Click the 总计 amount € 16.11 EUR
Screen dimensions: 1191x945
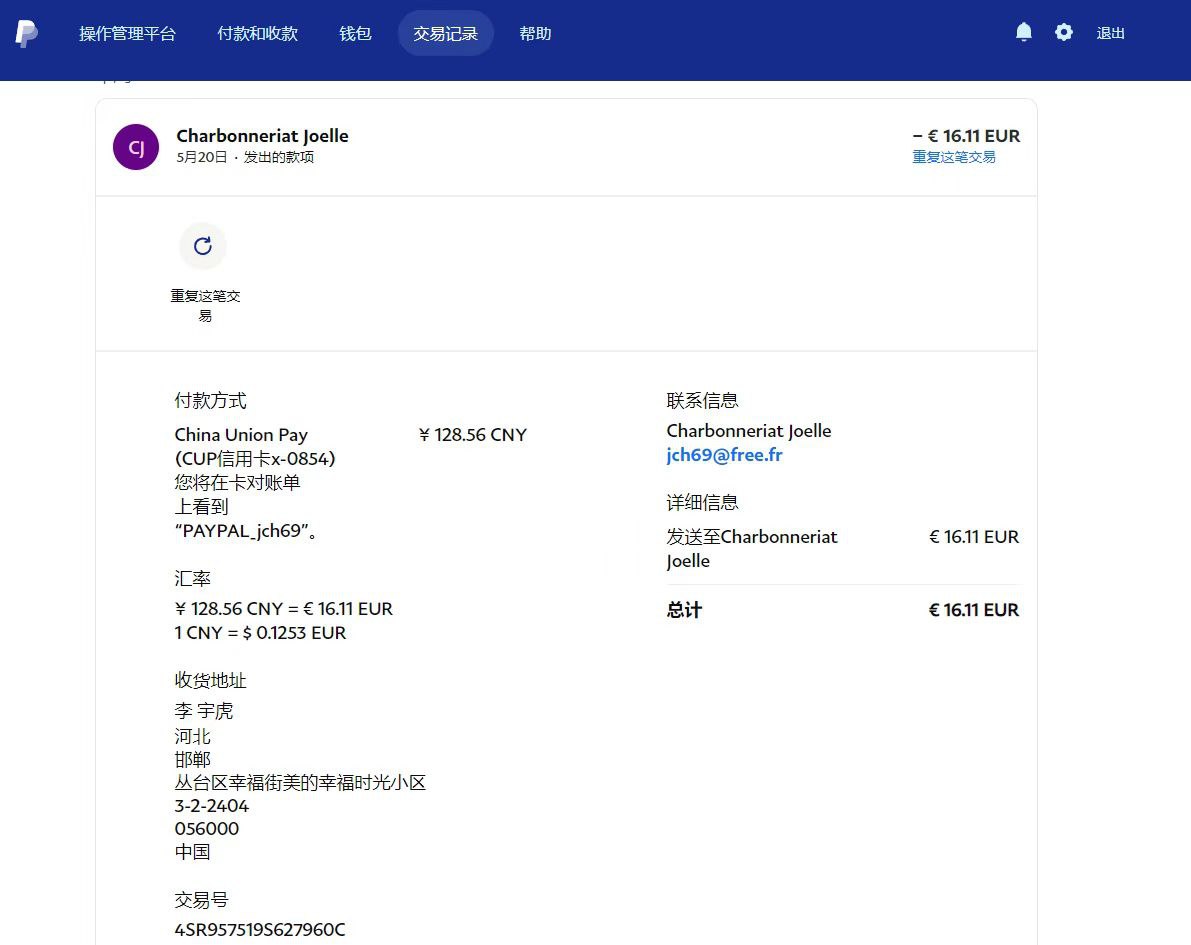tap(973, 610)
